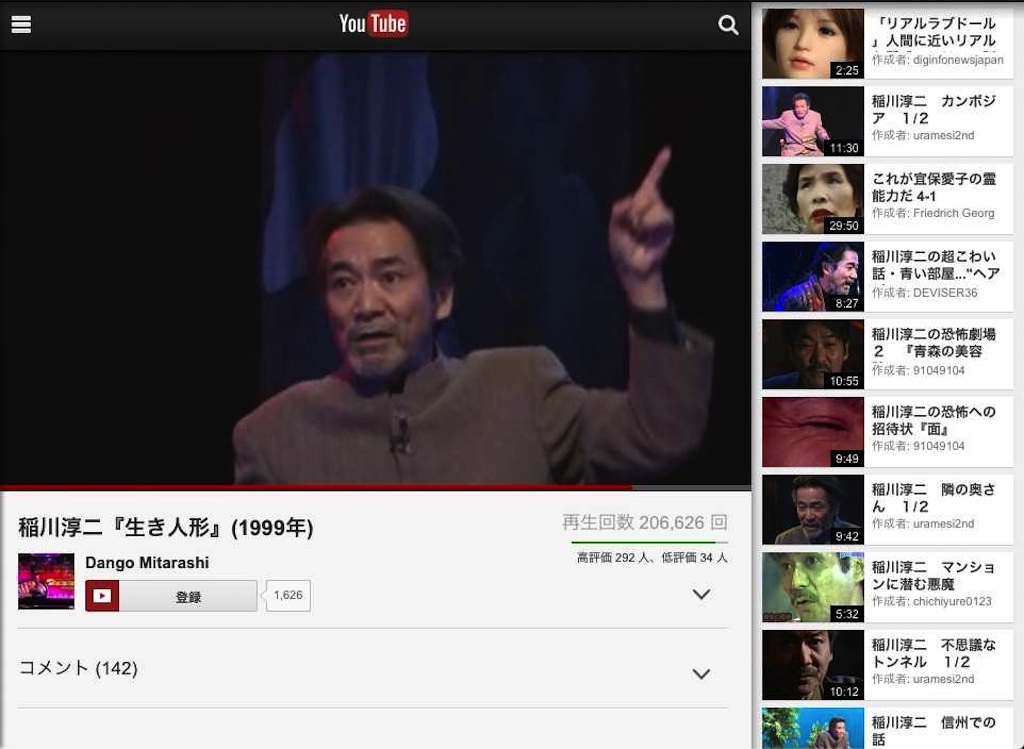This screenshot has width=1024, height=749.
Task: Click uploader uramesi2nd under カンボジア video
Action: pyautogui.click(x=923, y=135)
